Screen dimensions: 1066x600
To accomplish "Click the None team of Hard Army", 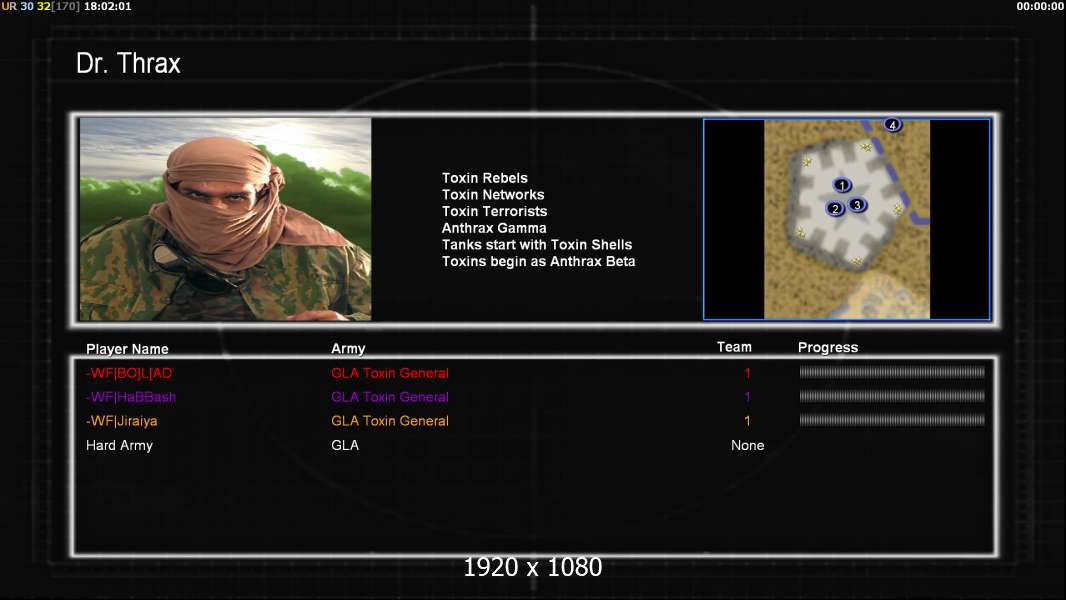I will 747,445.
